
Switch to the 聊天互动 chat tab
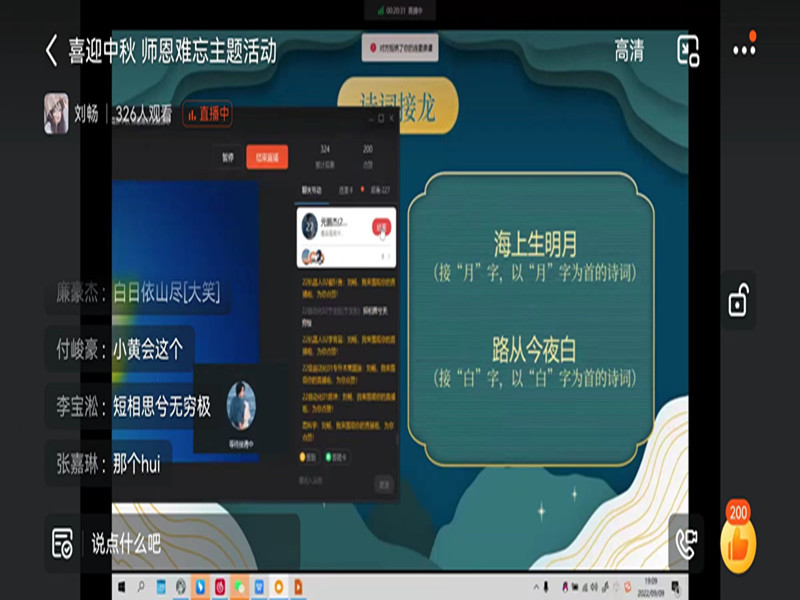(312, 189)
